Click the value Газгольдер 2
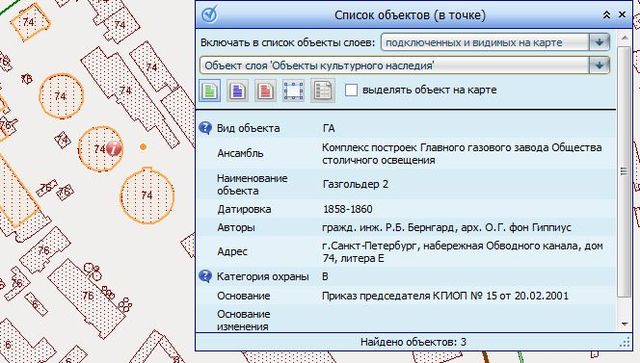 tap(355, 184)
